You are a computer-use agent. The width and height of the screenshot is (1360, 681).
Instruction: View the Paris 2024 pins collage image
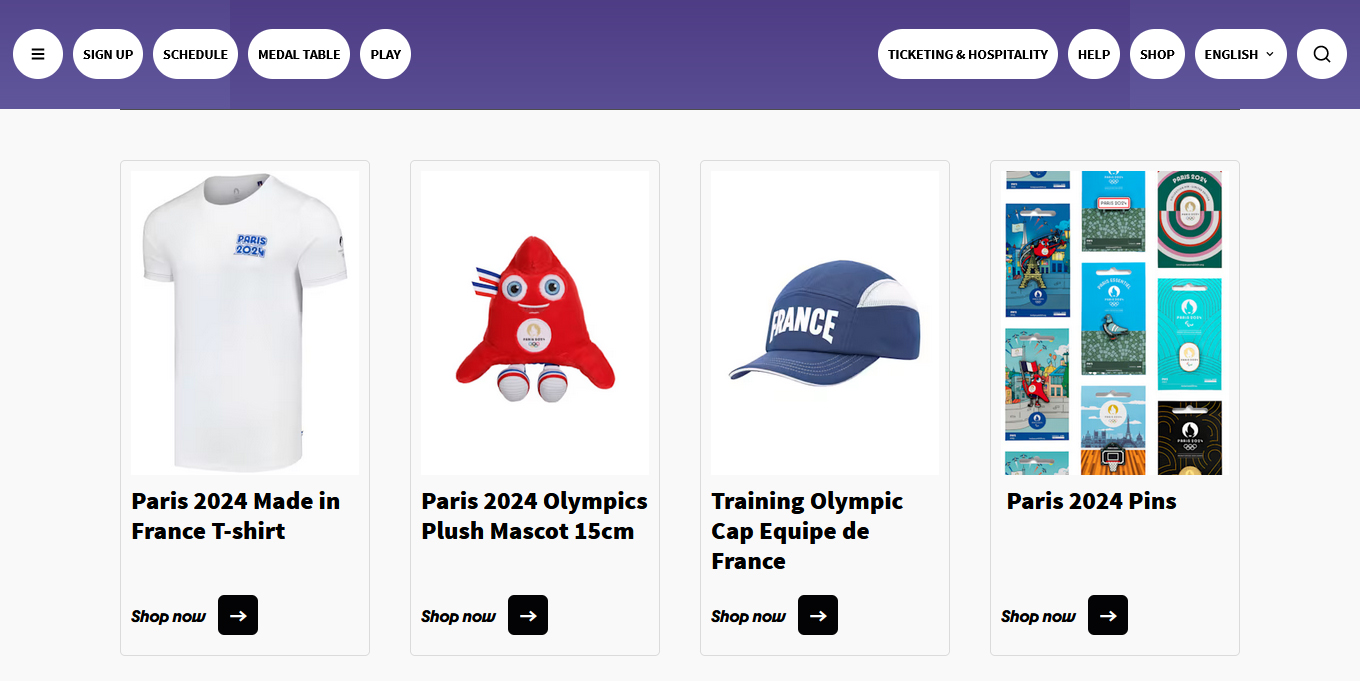pyautogui.click(x=1114, y=322)
